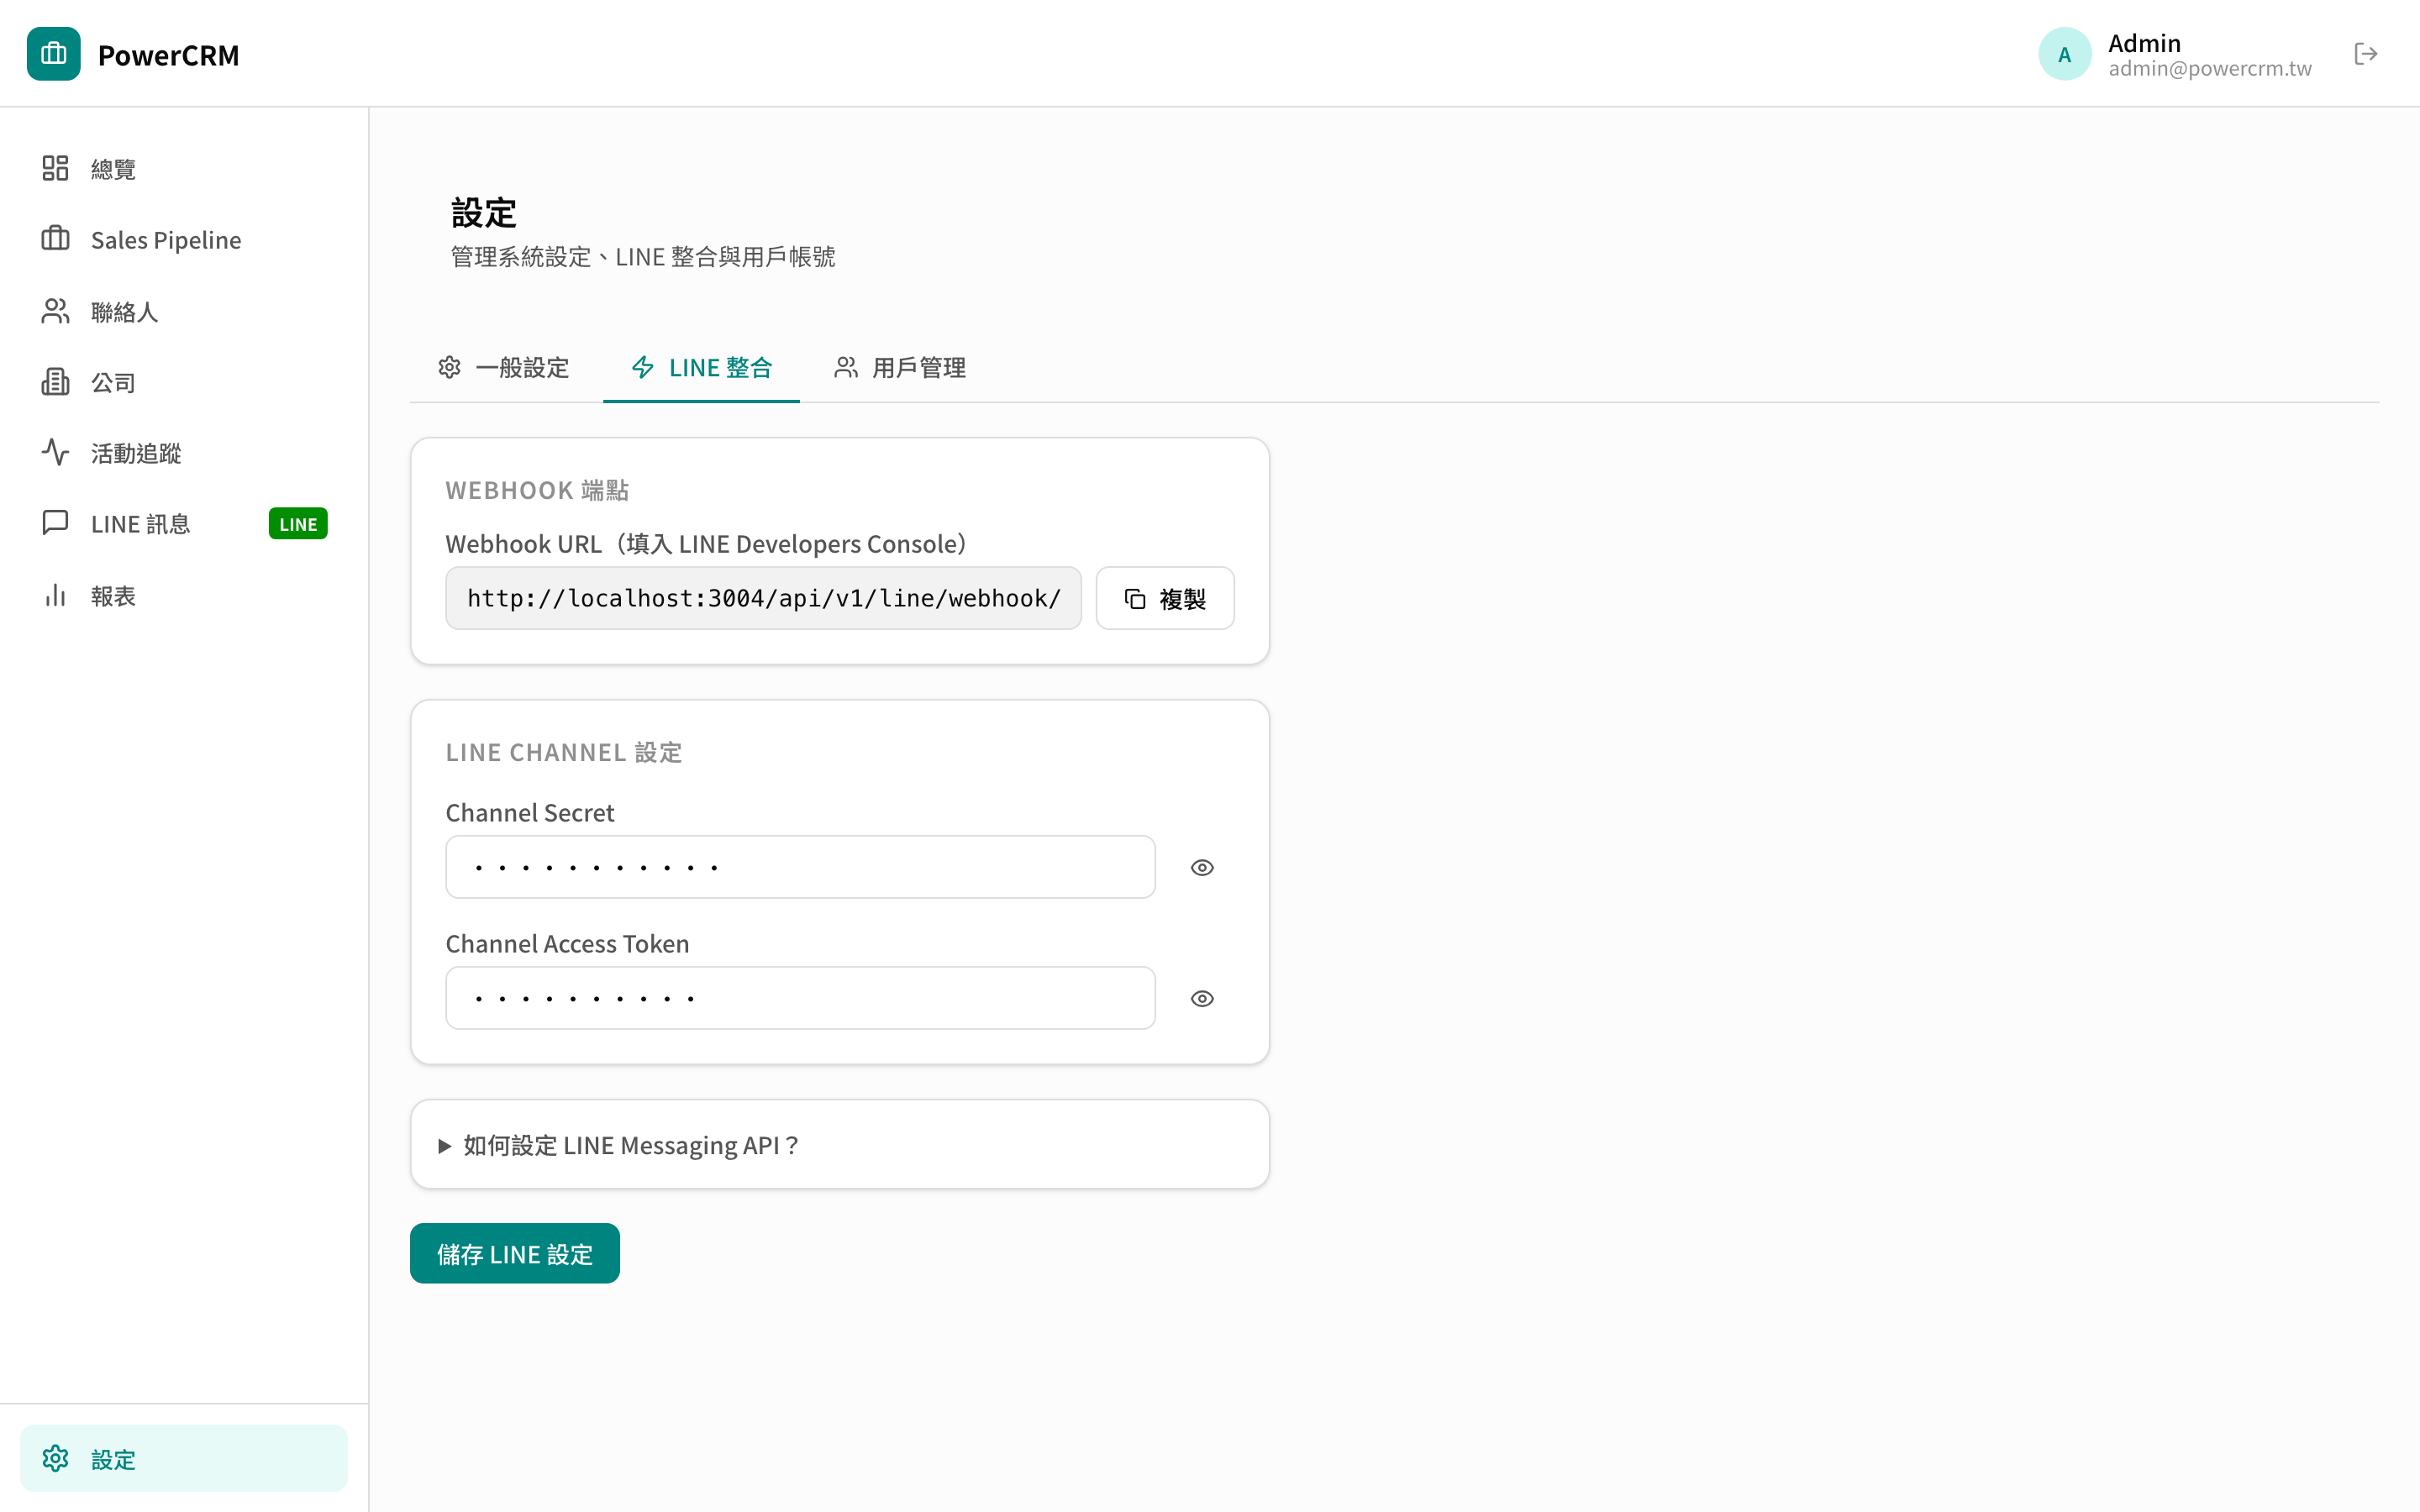Click the Admin avatar circle

[2064, 54]
